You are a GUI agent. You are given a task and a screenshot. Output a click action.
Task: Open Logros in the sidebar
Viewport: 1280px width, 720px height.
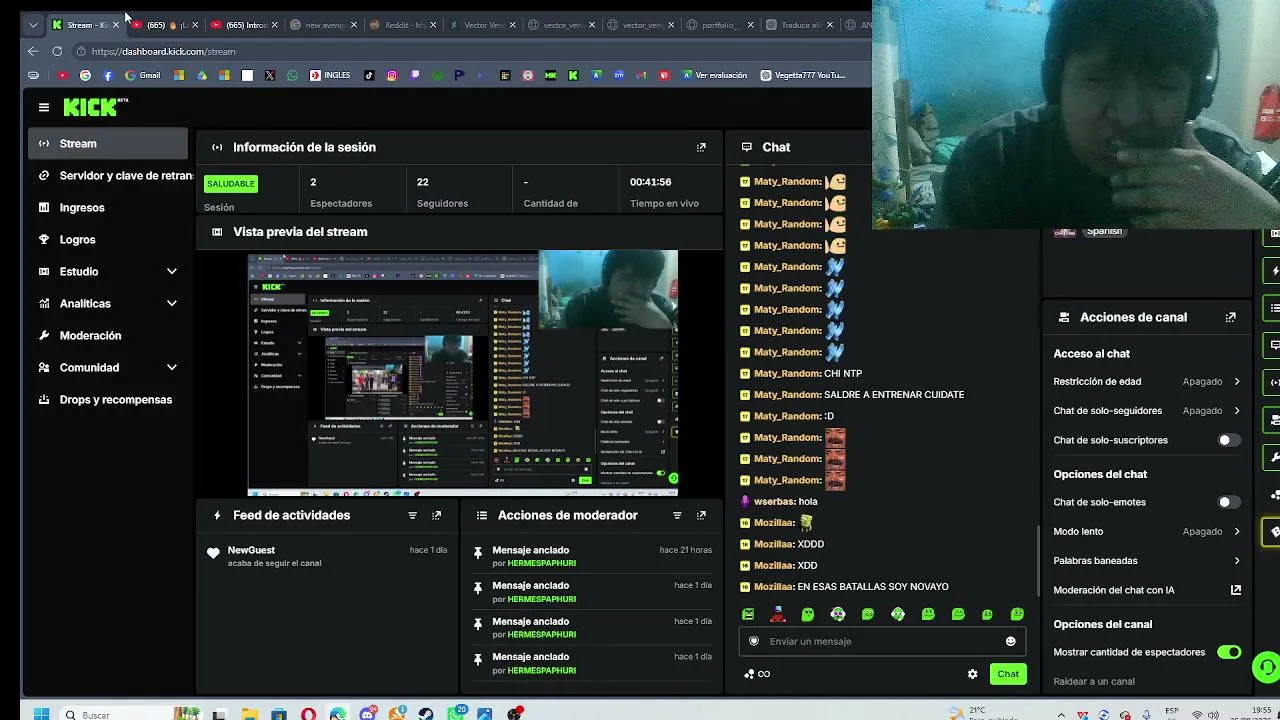tap(108, 239)
